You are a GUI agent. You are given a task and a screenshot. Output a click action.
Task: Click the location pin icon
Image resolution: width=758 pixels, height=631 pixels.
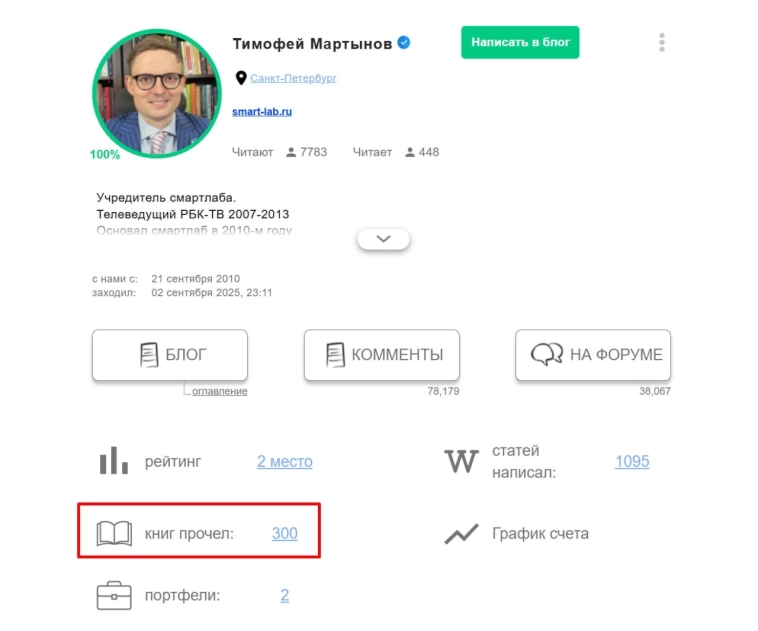tap(241, 78)
